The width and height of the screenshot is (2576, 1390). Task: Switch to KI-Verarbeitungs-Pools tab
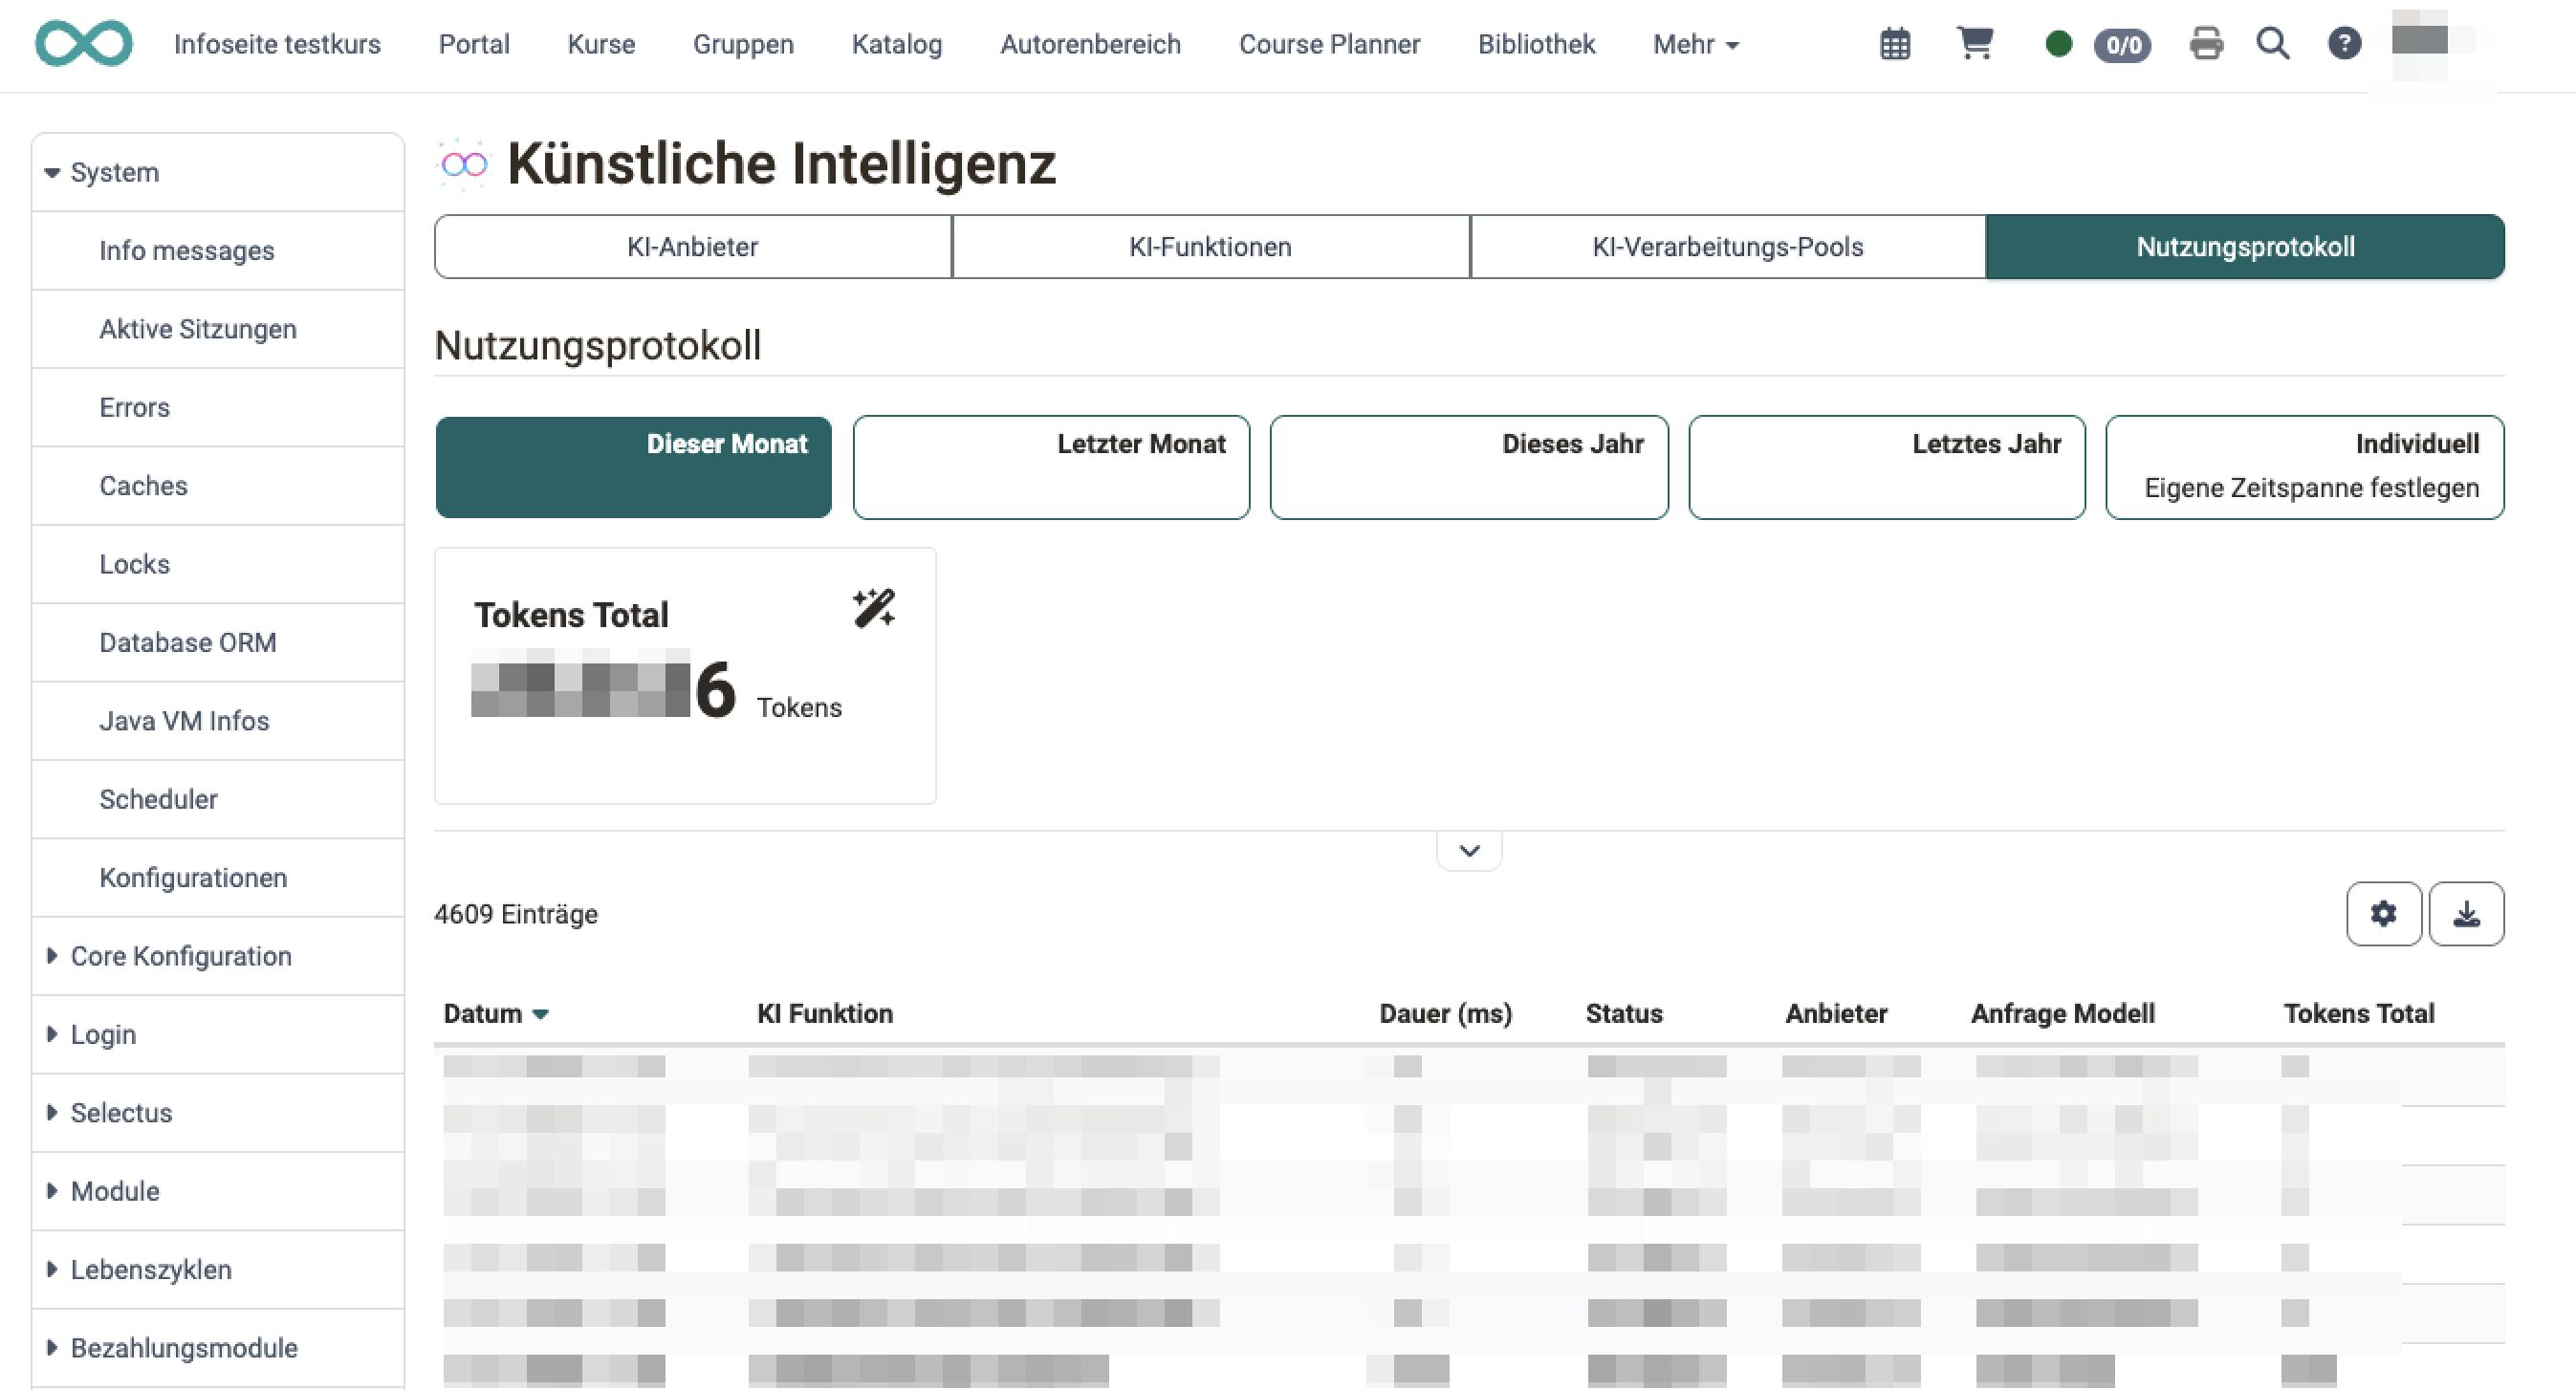[x=1727, y=247]
